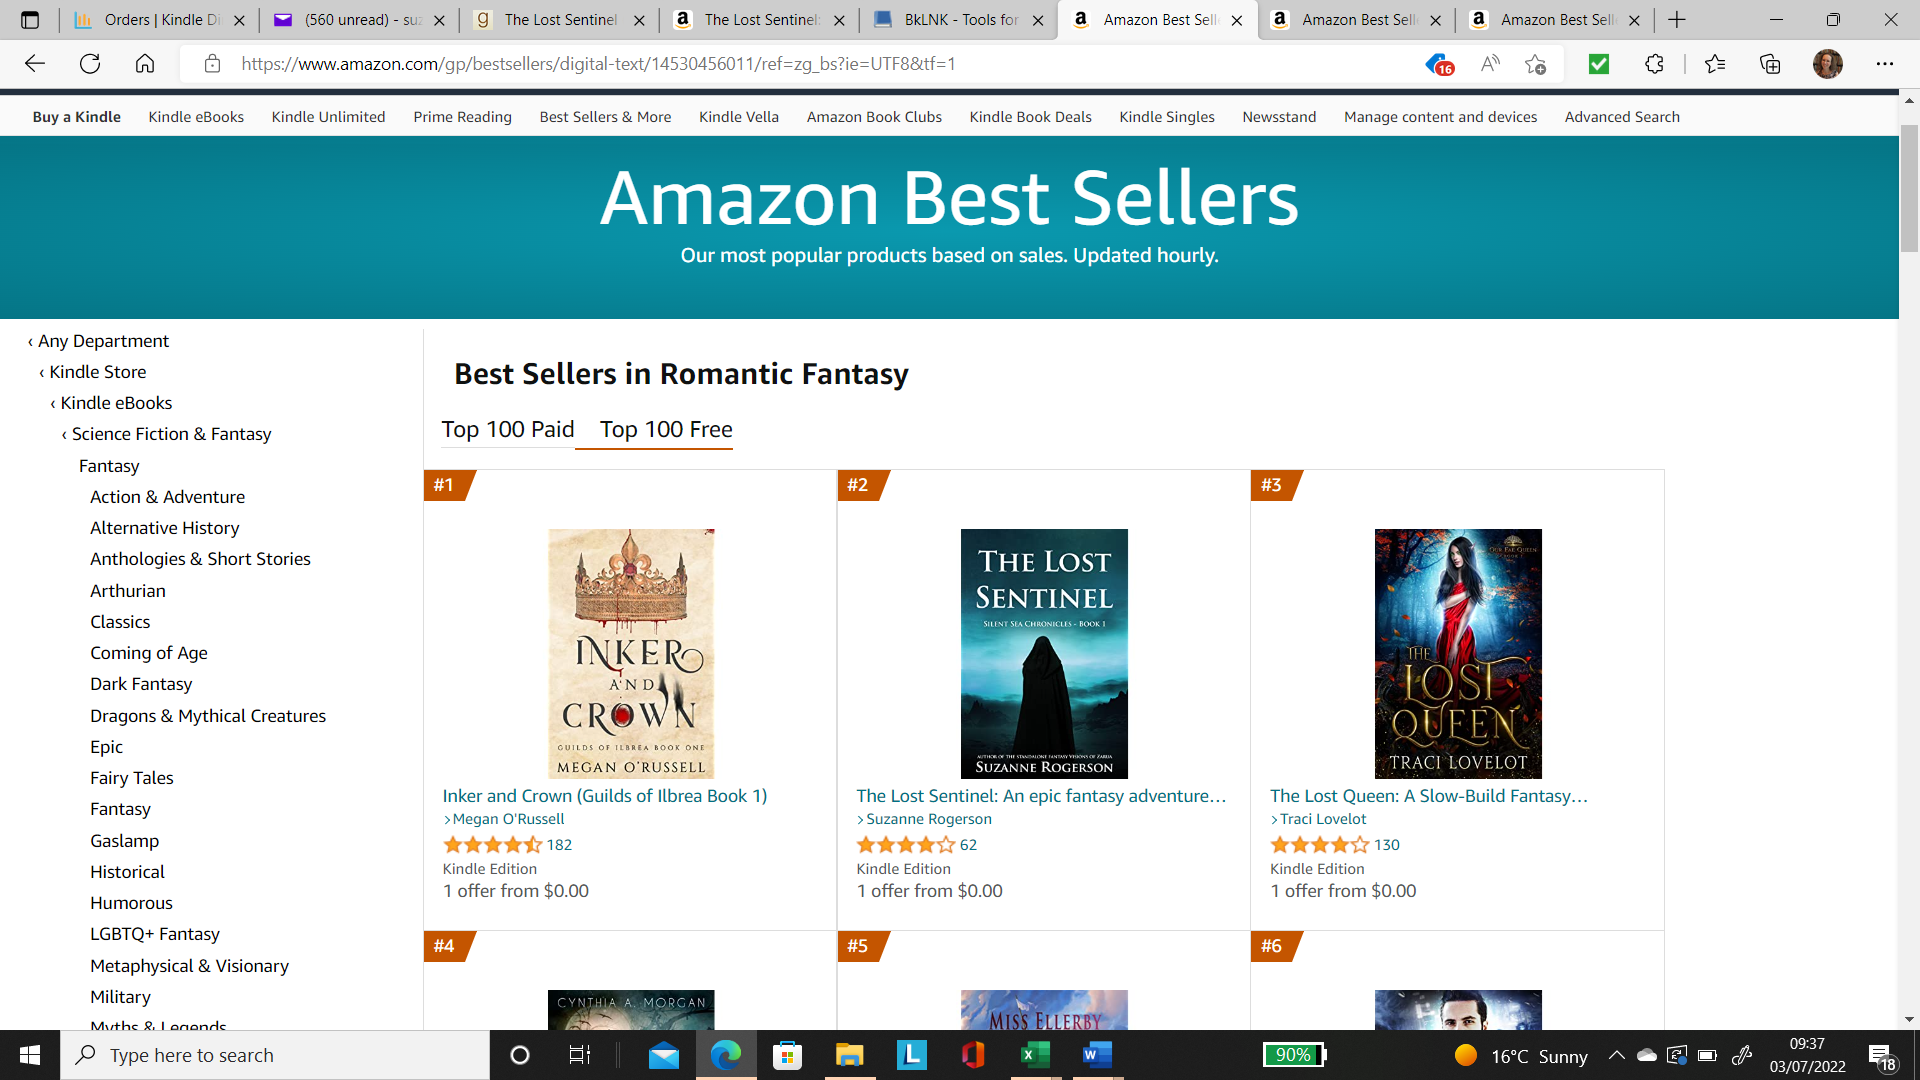Open the Extensions puzzle icon
The image size is (1920, 1080).
coord(1654,64)
